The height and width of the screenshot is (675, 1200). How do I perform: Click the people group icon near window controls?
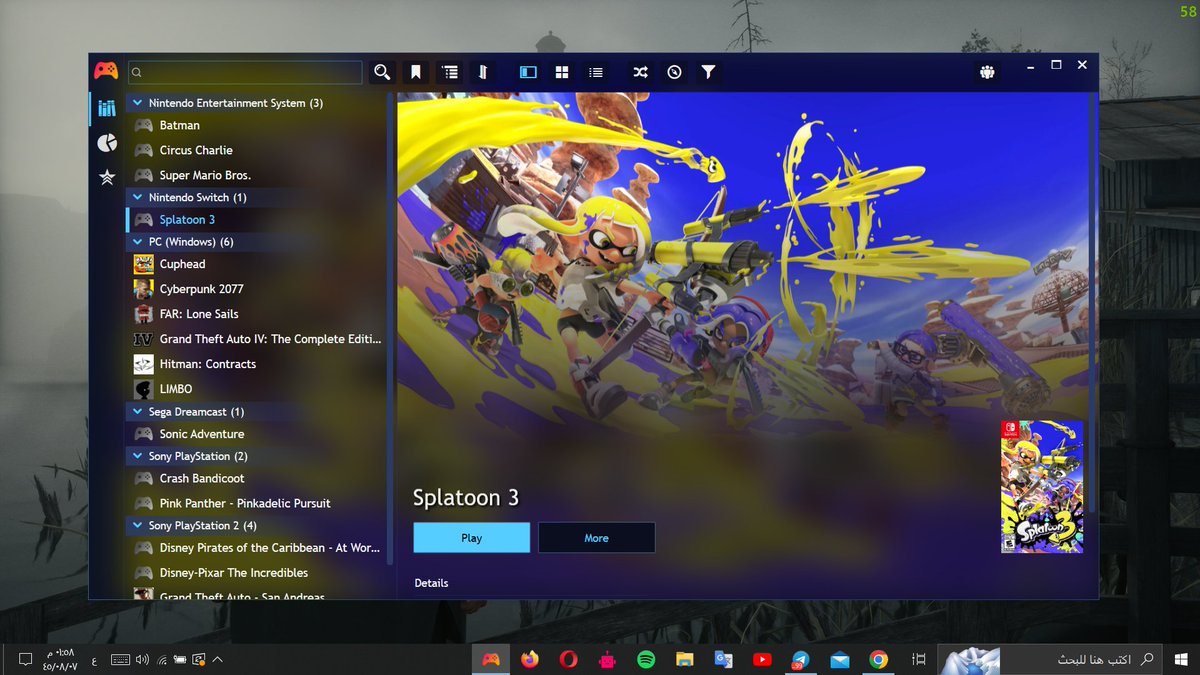pyautogui.click(x=988, y=72)
